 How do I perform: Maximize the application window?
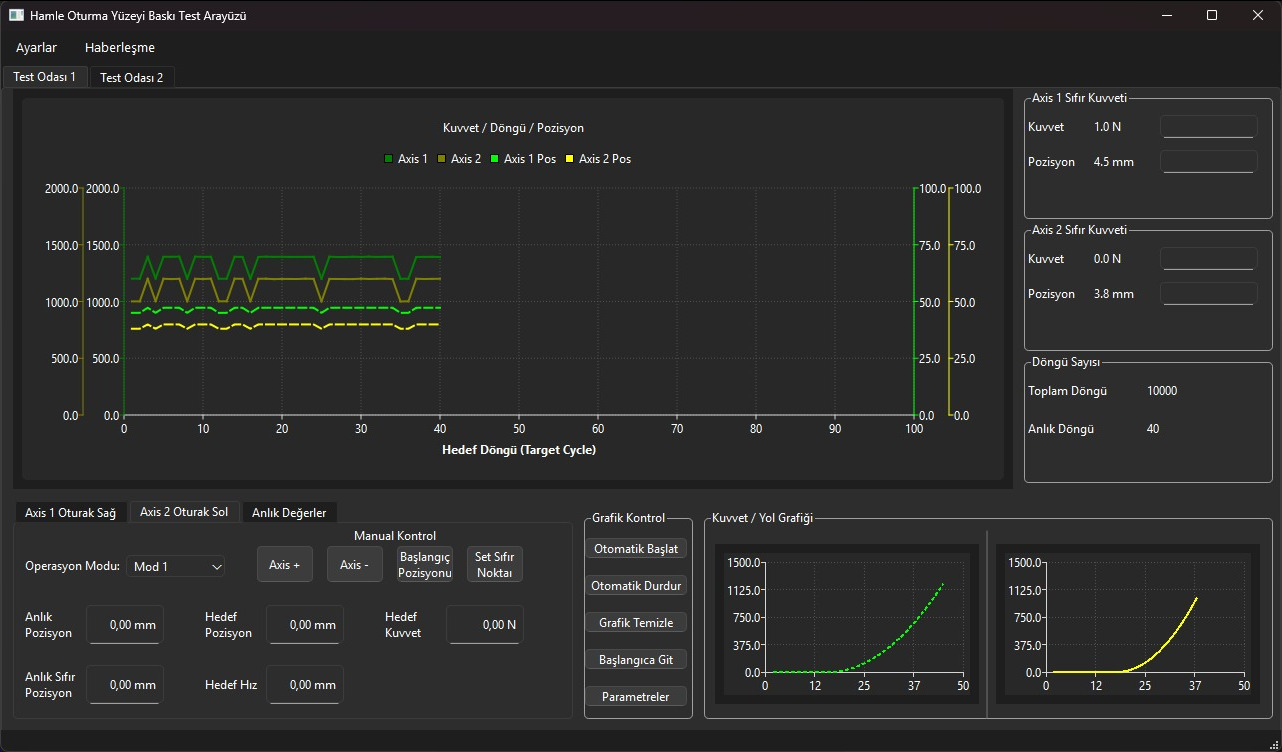[1212, 15]
